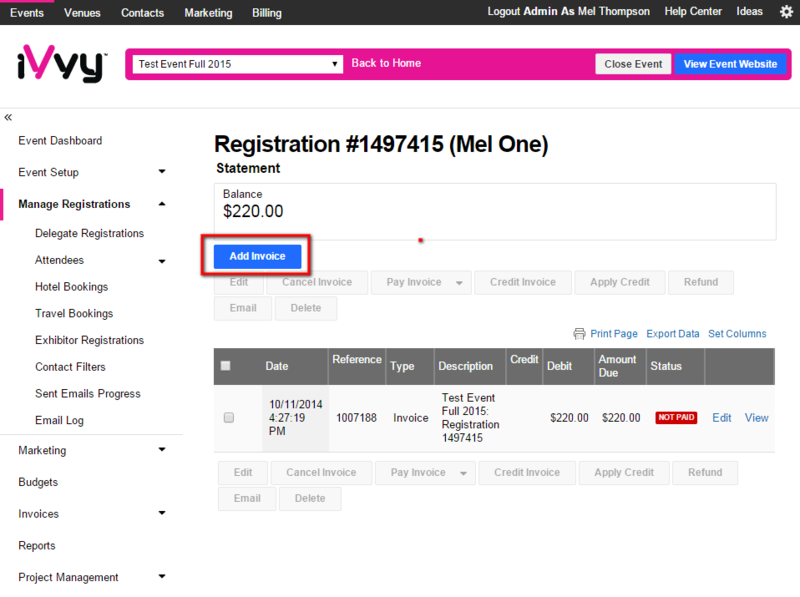Sort table by Status column header
Viewport: 800px width, 597px height.
(x=666, y=366)
